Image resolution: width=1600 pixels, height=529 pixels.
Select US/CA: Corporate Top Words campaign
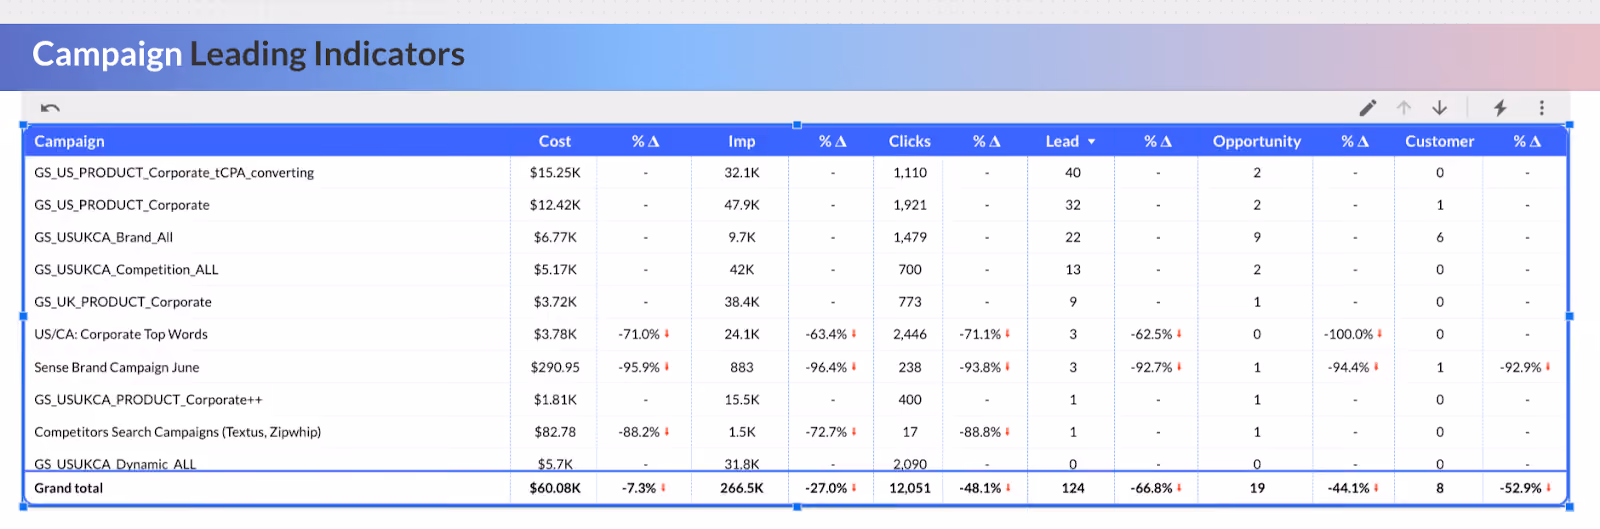[121, 334]
